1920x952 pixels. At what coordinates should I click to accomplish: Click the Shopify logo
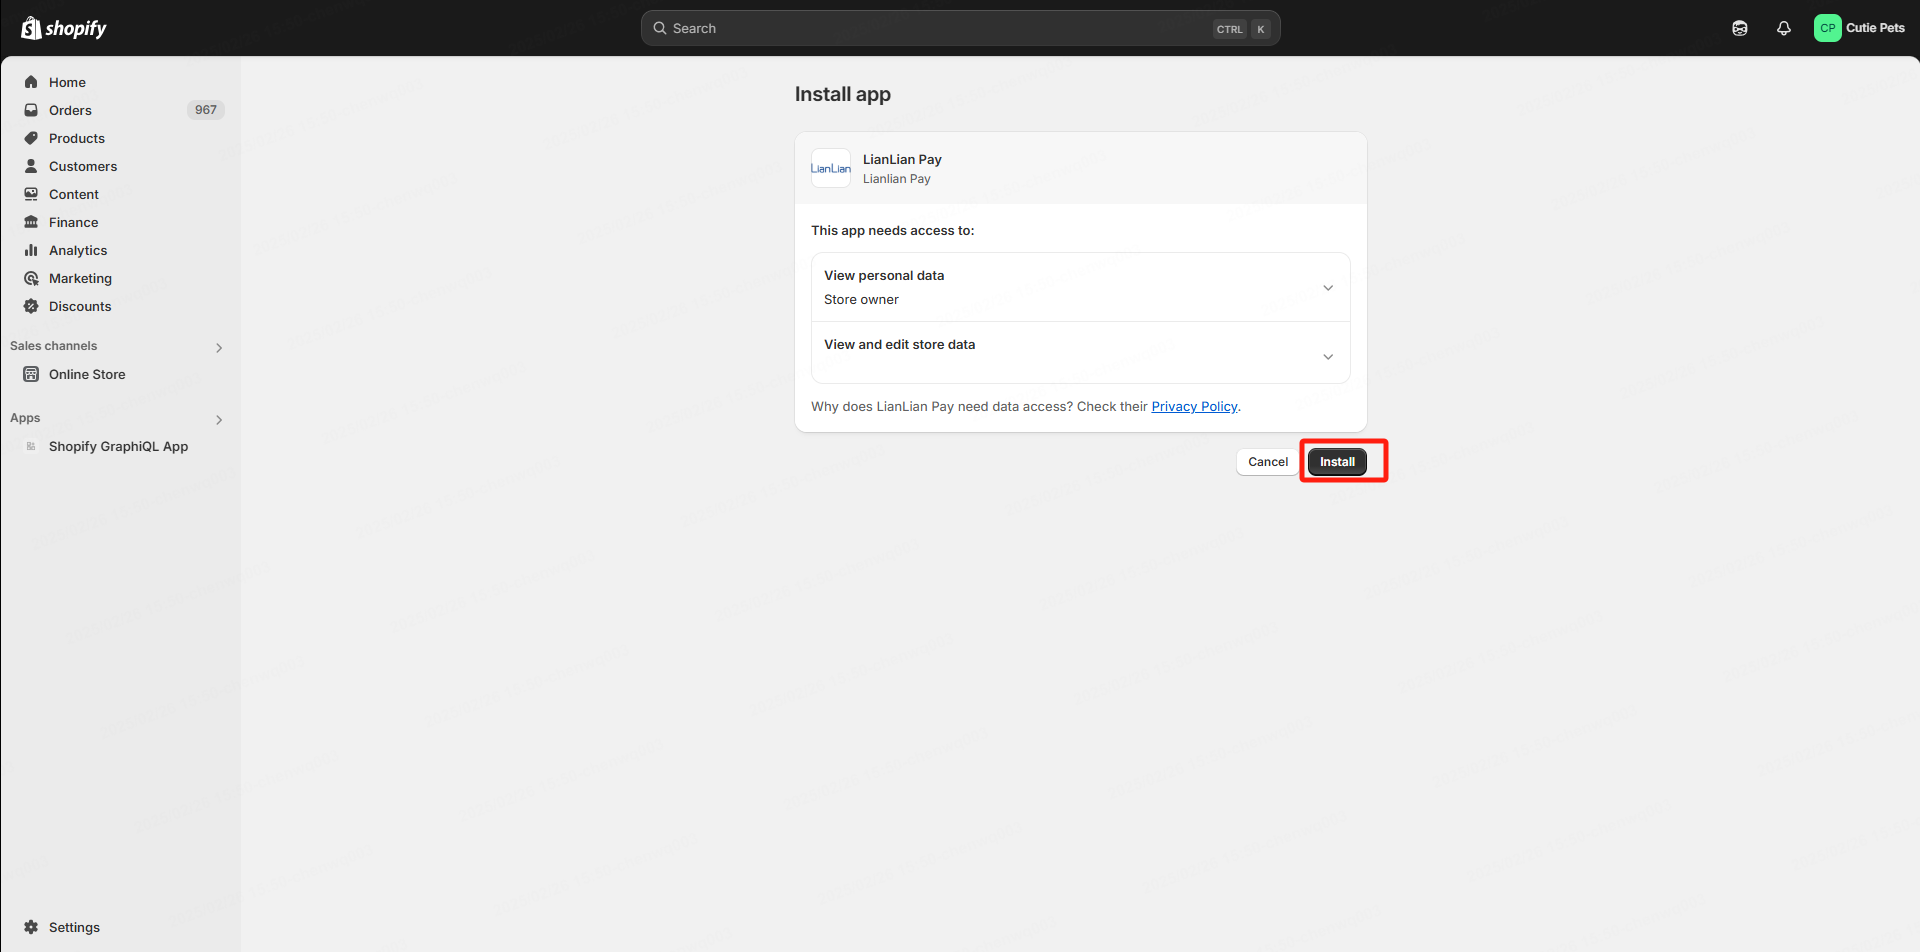[64, 28]
